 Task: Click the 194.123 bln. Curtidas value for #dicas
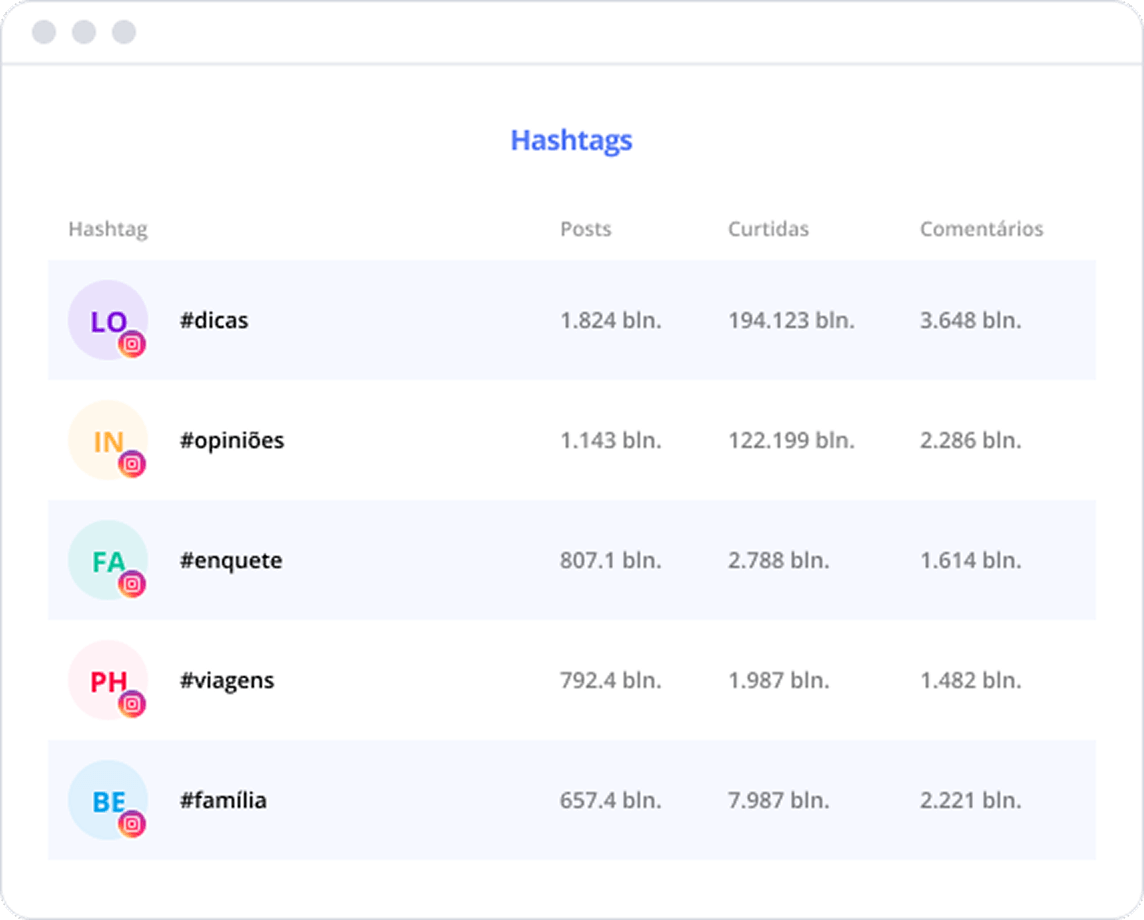tap(789, 320)
